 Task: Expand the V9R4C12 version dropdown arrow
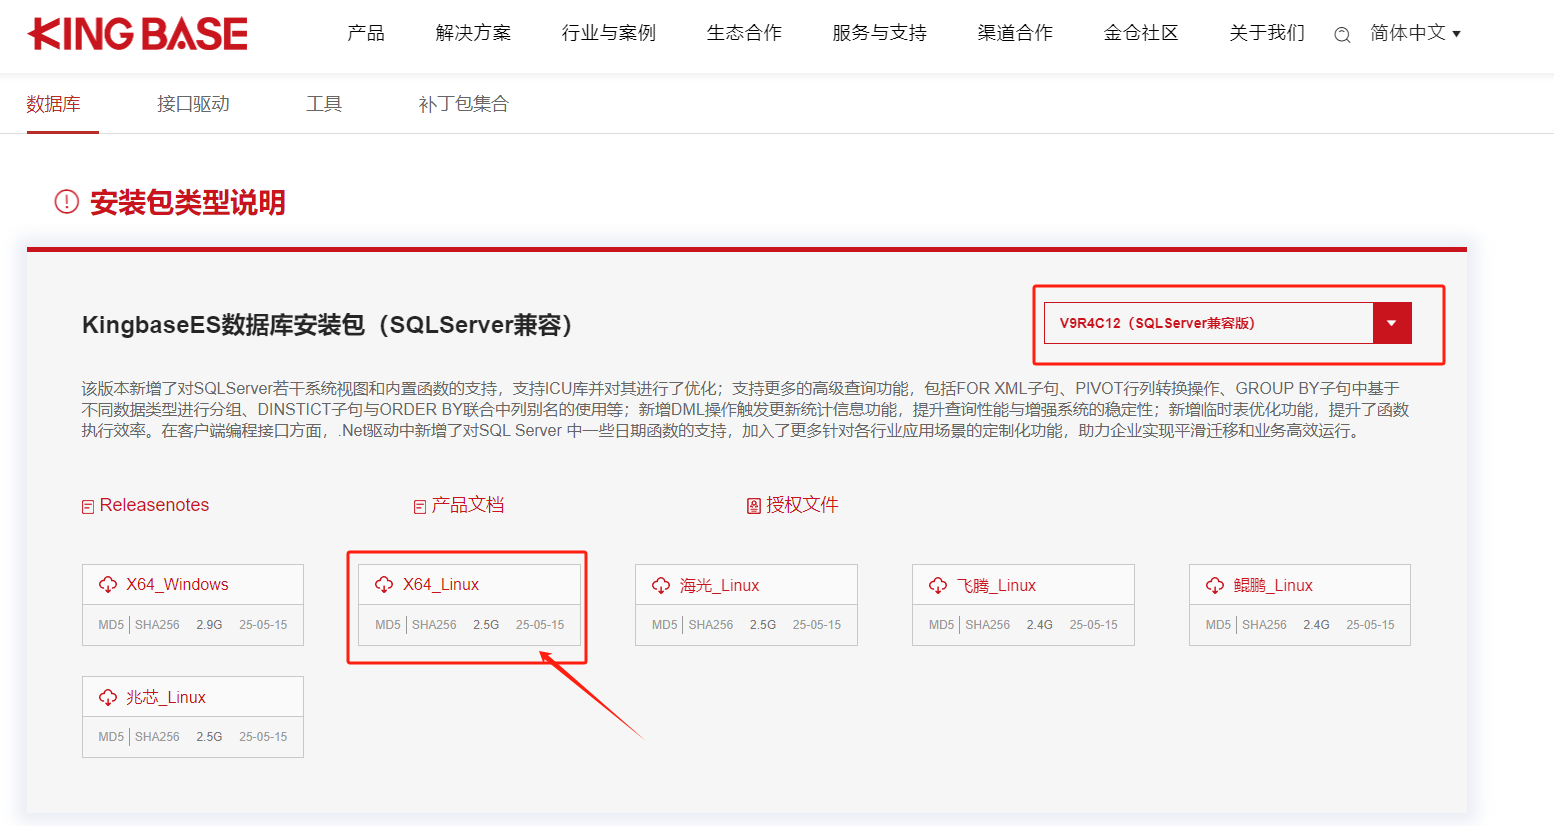coord(1391,323)
